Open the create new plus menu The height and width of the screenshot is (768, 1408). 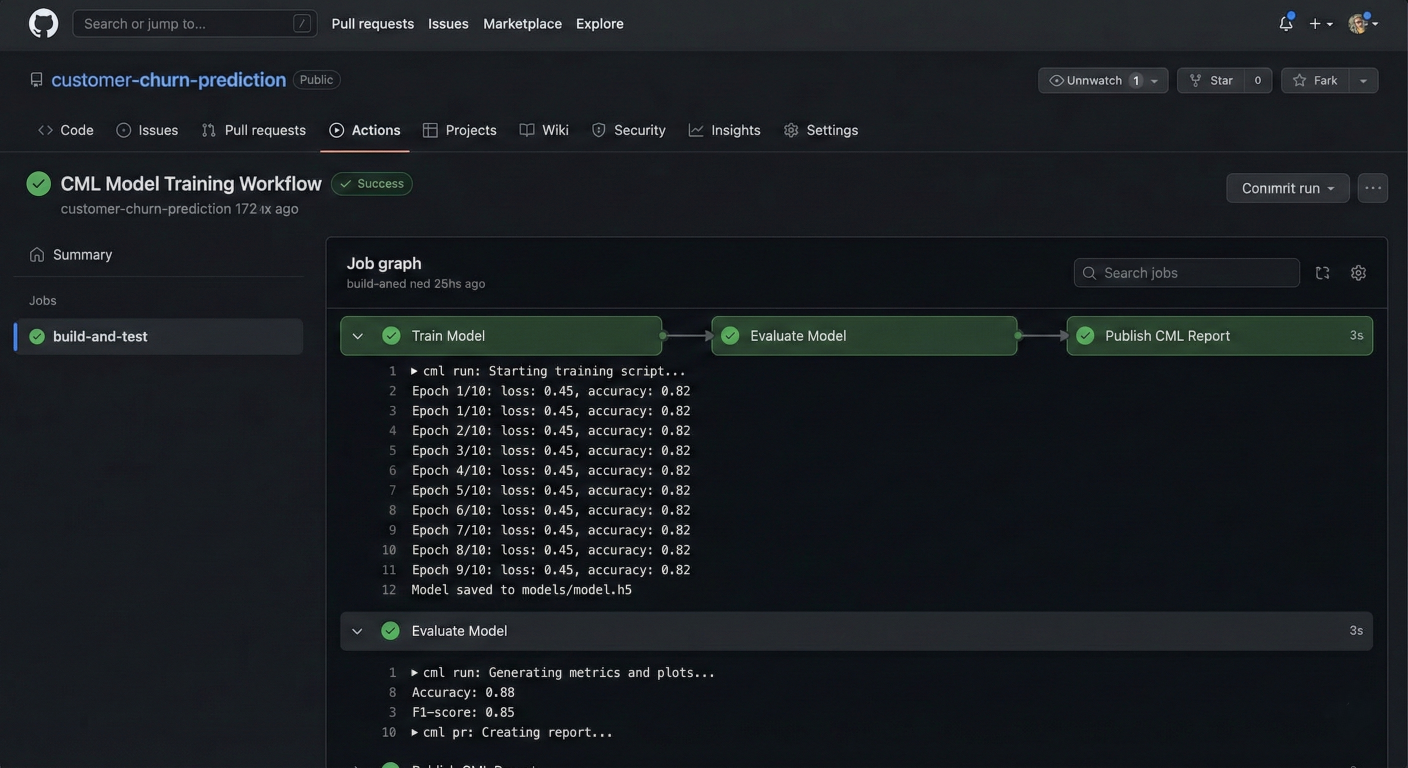(1320, 24)
